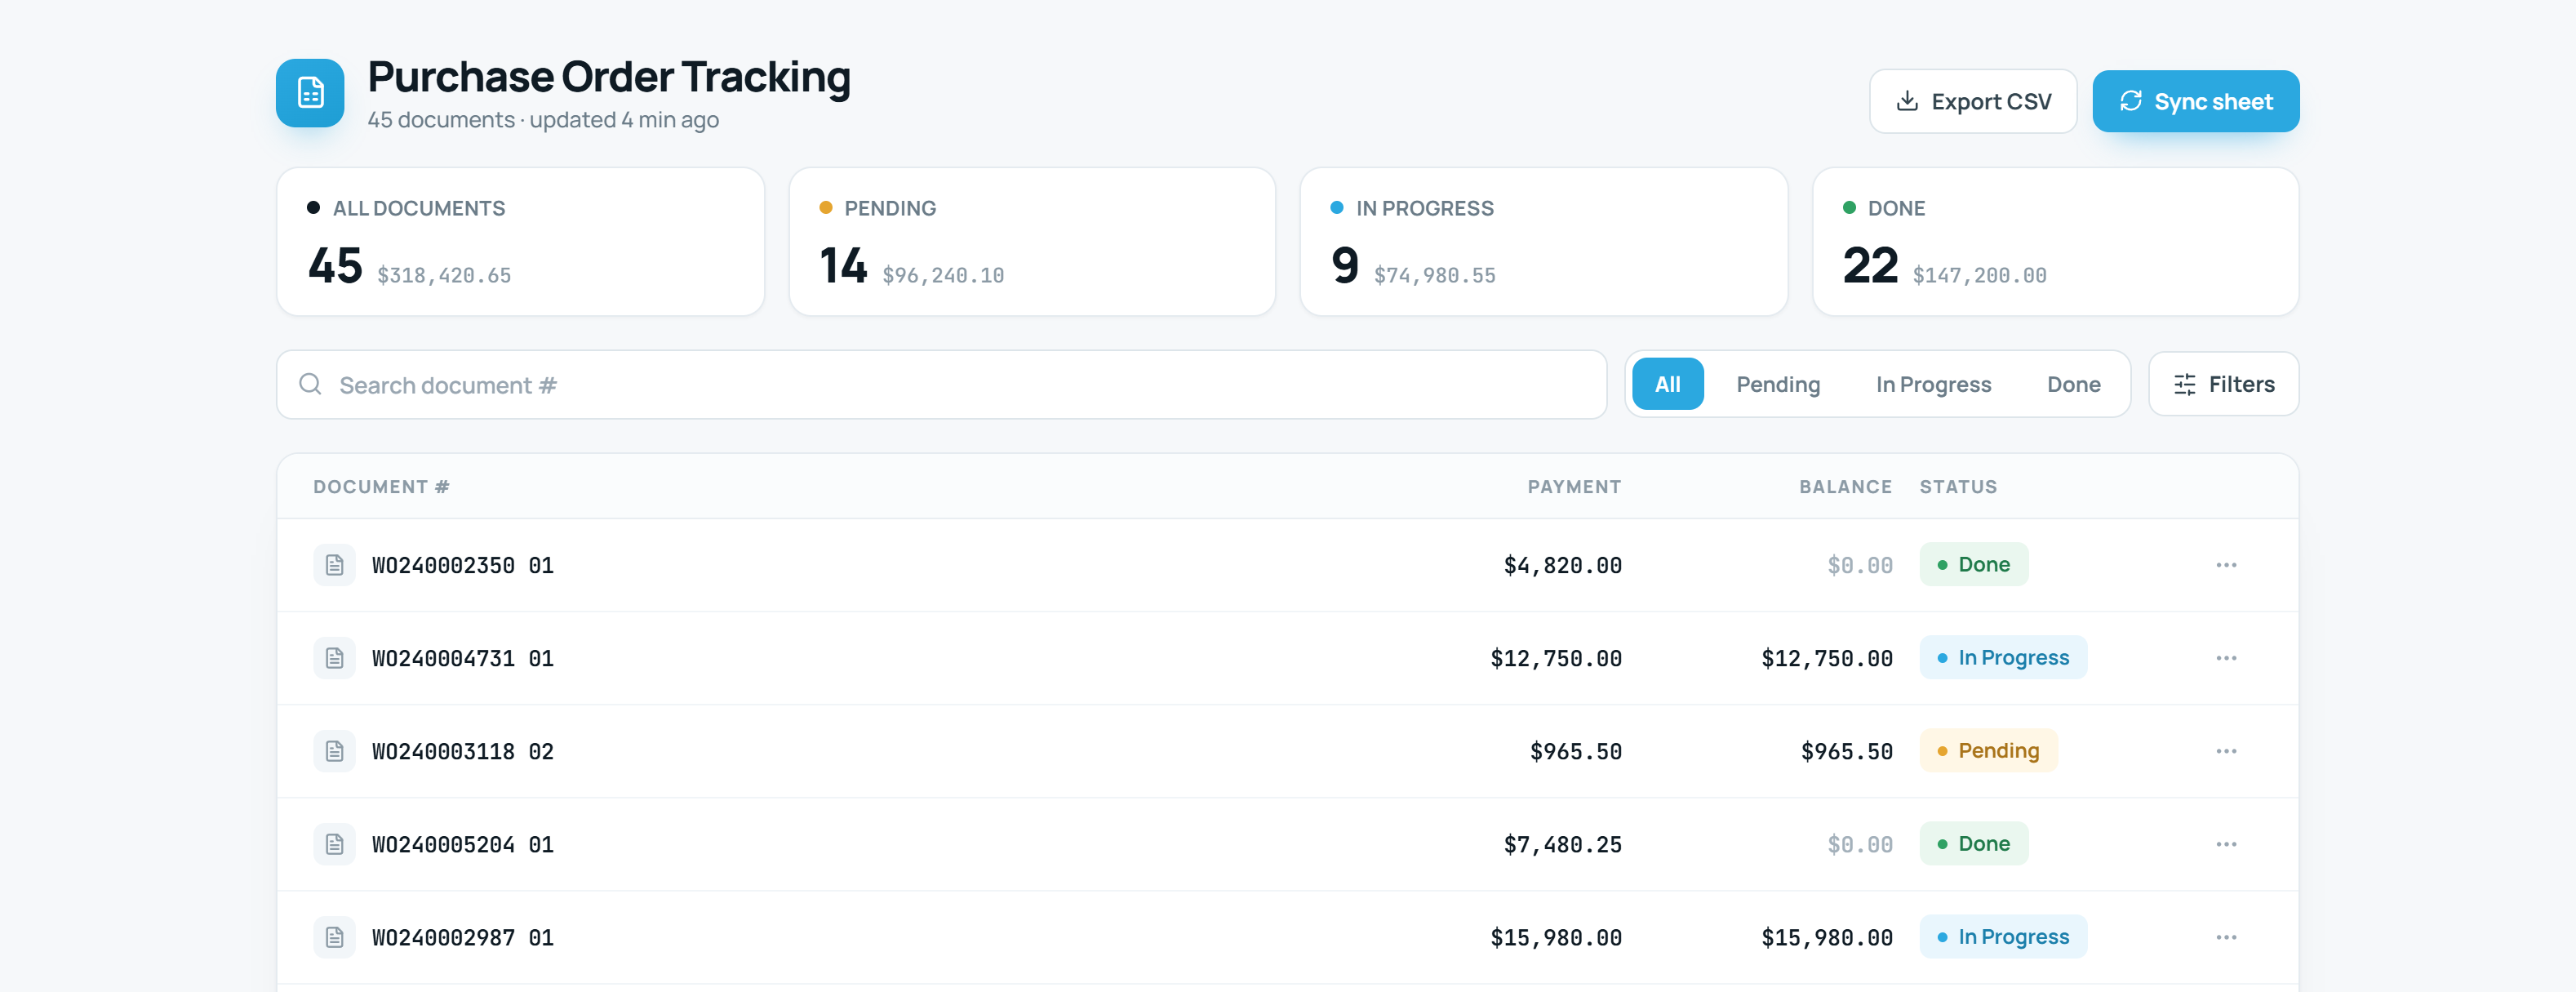Open the Filters button
Image resolution: width=2576 pixels, height=992 pixels.
click(x=2223, y=384)
